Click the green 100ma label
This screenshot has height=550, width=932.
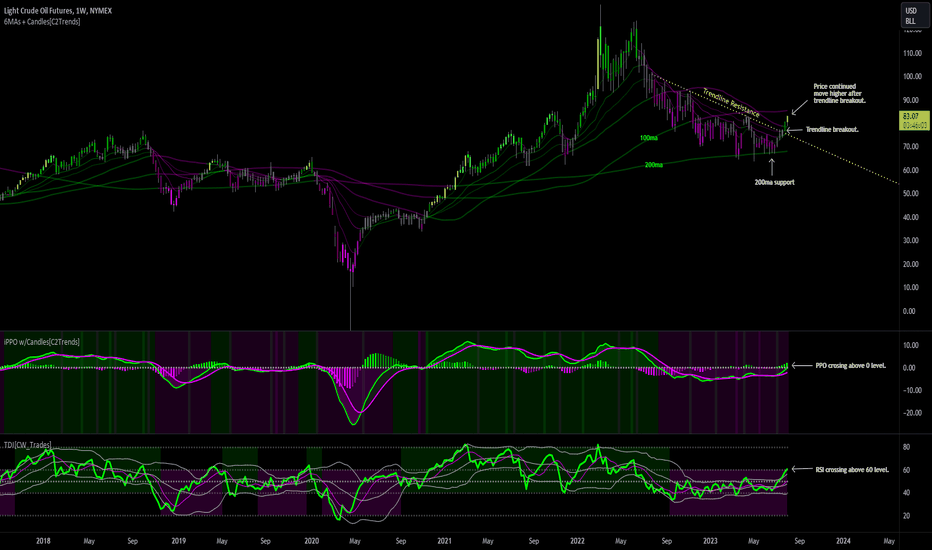[649, 138]
